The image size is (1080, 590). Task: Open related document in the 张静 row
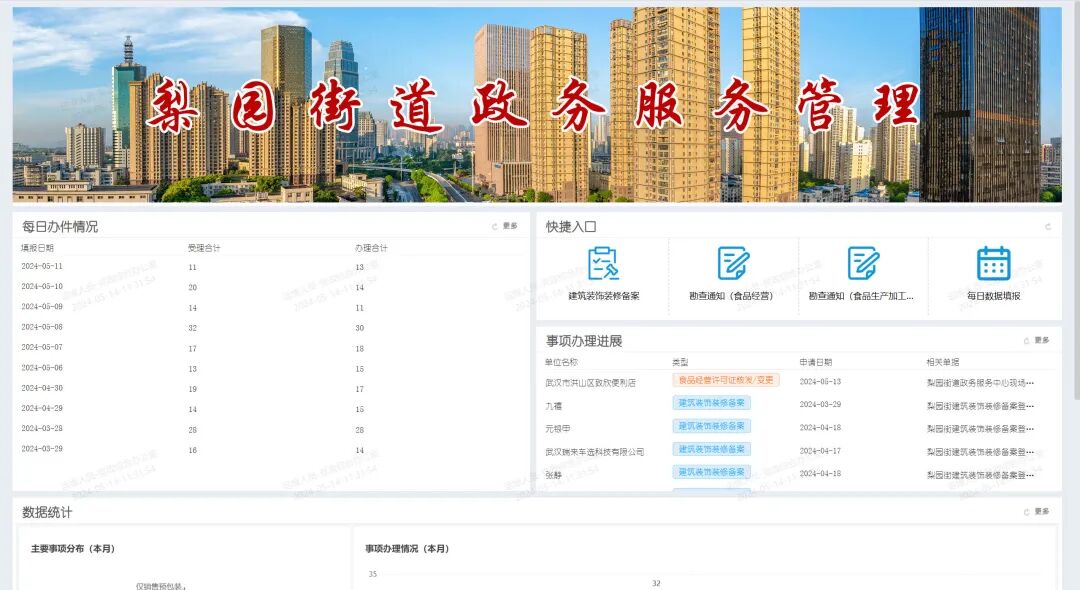[980, 475]
